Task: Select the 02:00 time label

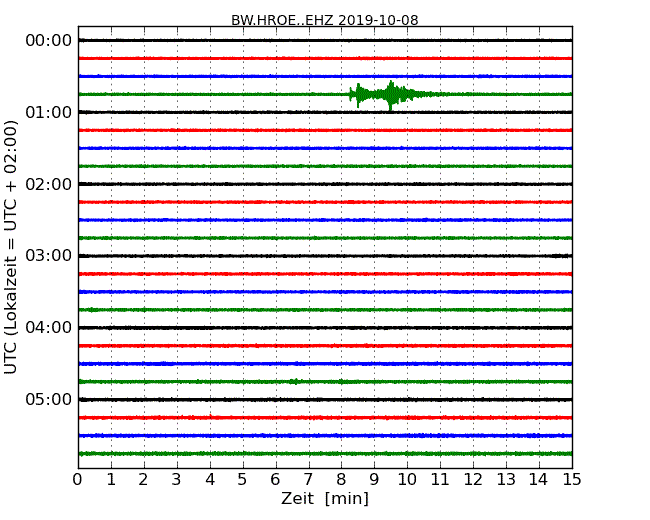Action: [49, 184]
